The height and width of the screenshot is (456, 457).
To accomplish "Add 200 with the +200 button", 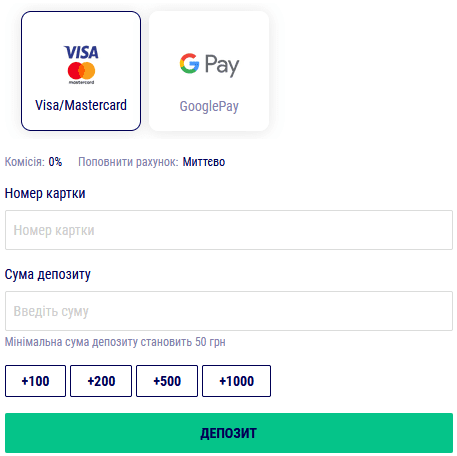I will (101, 381).
